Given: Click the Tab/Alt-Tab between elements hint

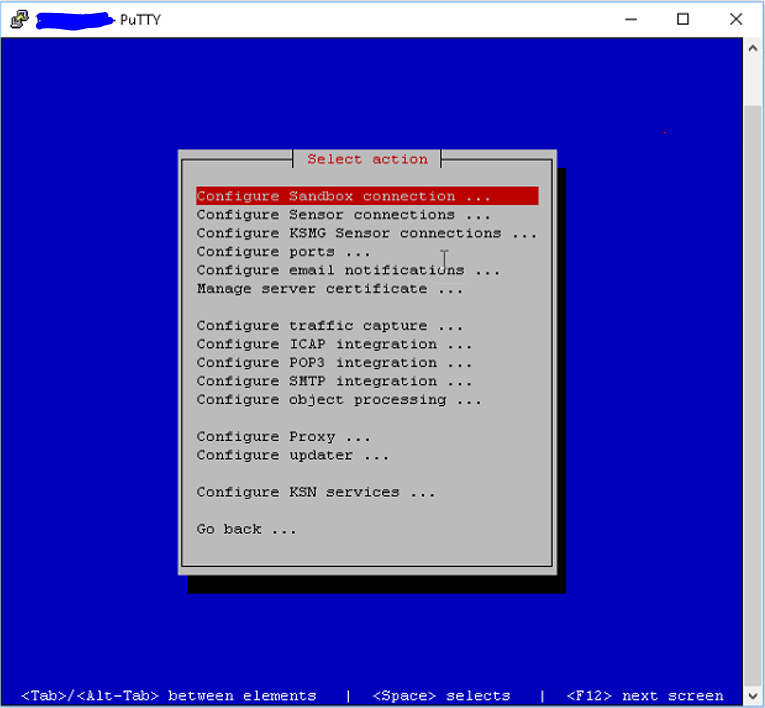Looking at the screenshot, I should [x=169, y=696].
